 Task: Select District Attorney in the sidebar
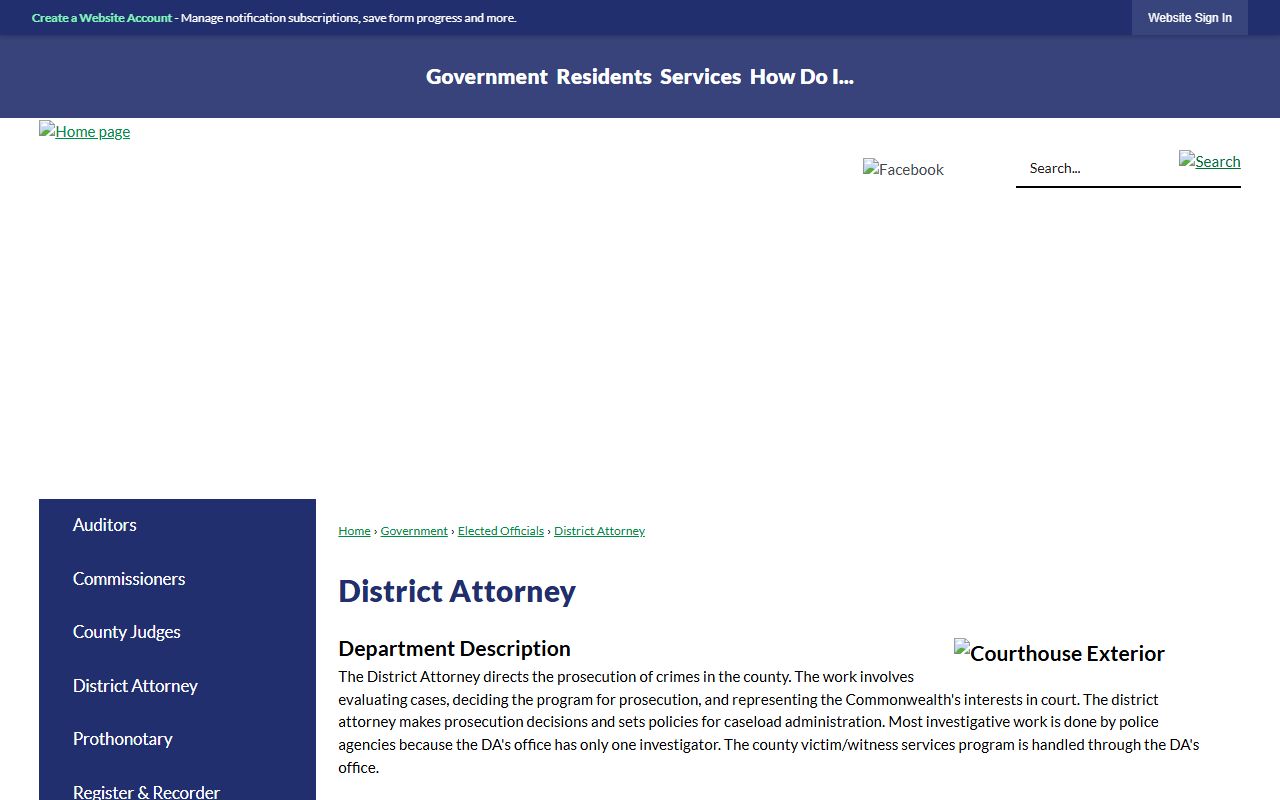click(177, 686)
